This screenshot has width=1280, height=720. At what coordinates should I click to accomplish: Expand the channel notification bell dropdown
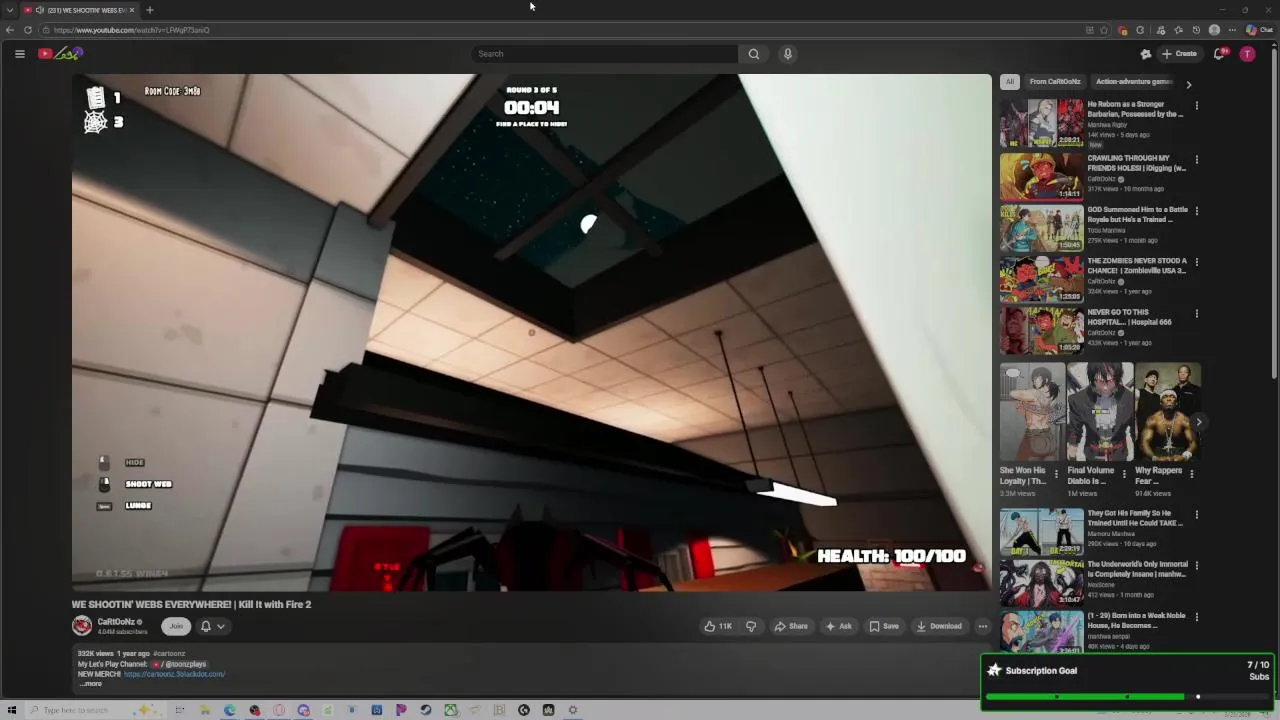212,626
